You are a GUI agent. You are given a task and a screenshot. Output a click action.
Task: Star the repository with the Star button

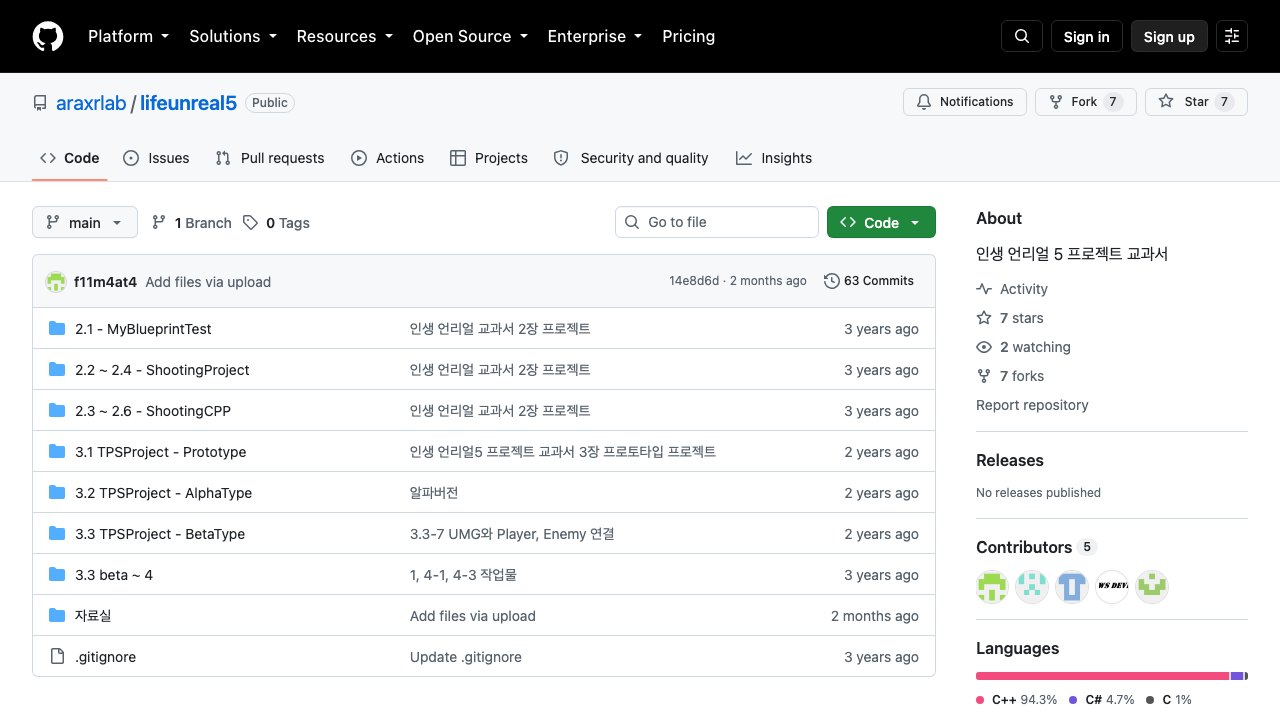point(1196,102)
